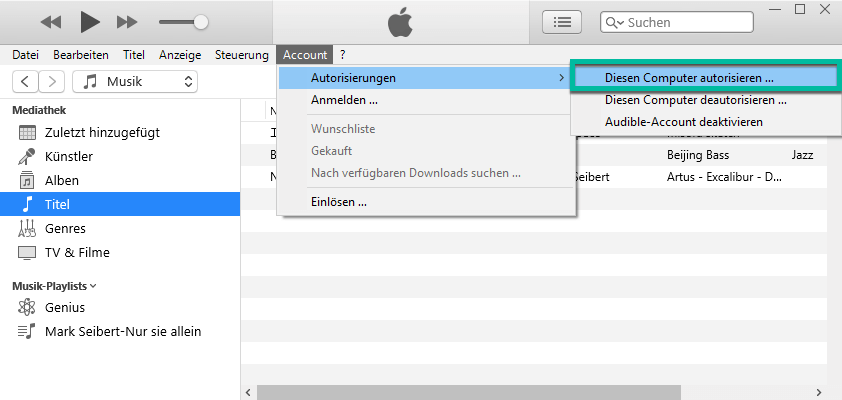This screenshot has width=842, height=400.
Task: Open the ? help menu
Action: pos(343,55)
